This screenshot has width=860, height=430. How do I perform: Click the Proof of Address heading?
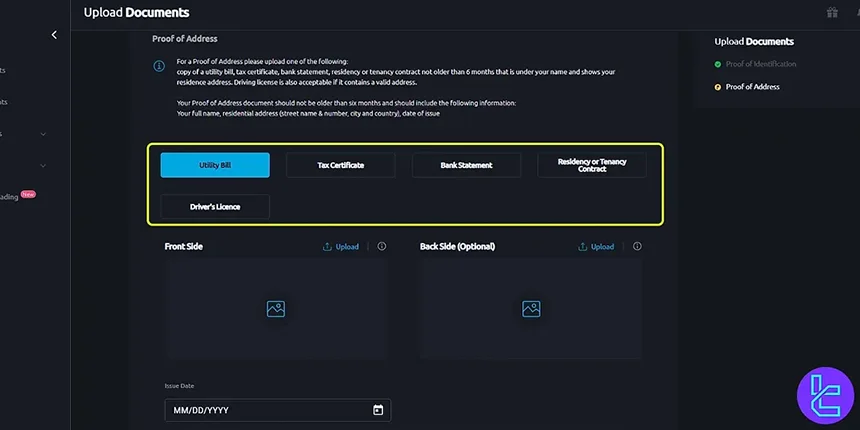[185, 39]
